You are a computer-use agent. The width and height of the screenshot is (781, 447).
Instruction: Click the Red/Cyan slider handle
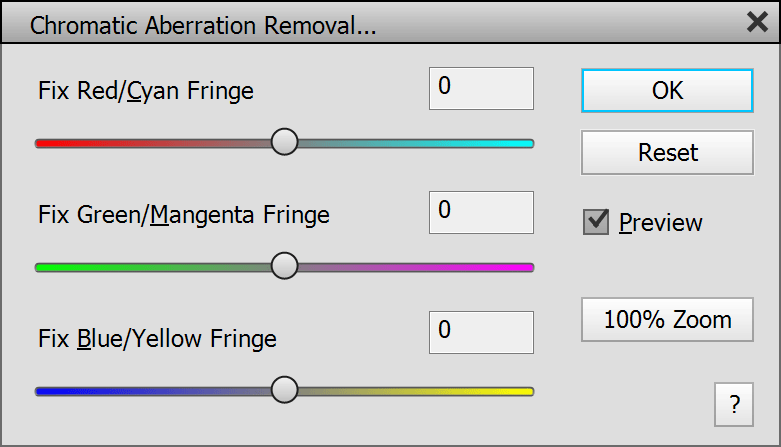point(285,143)
